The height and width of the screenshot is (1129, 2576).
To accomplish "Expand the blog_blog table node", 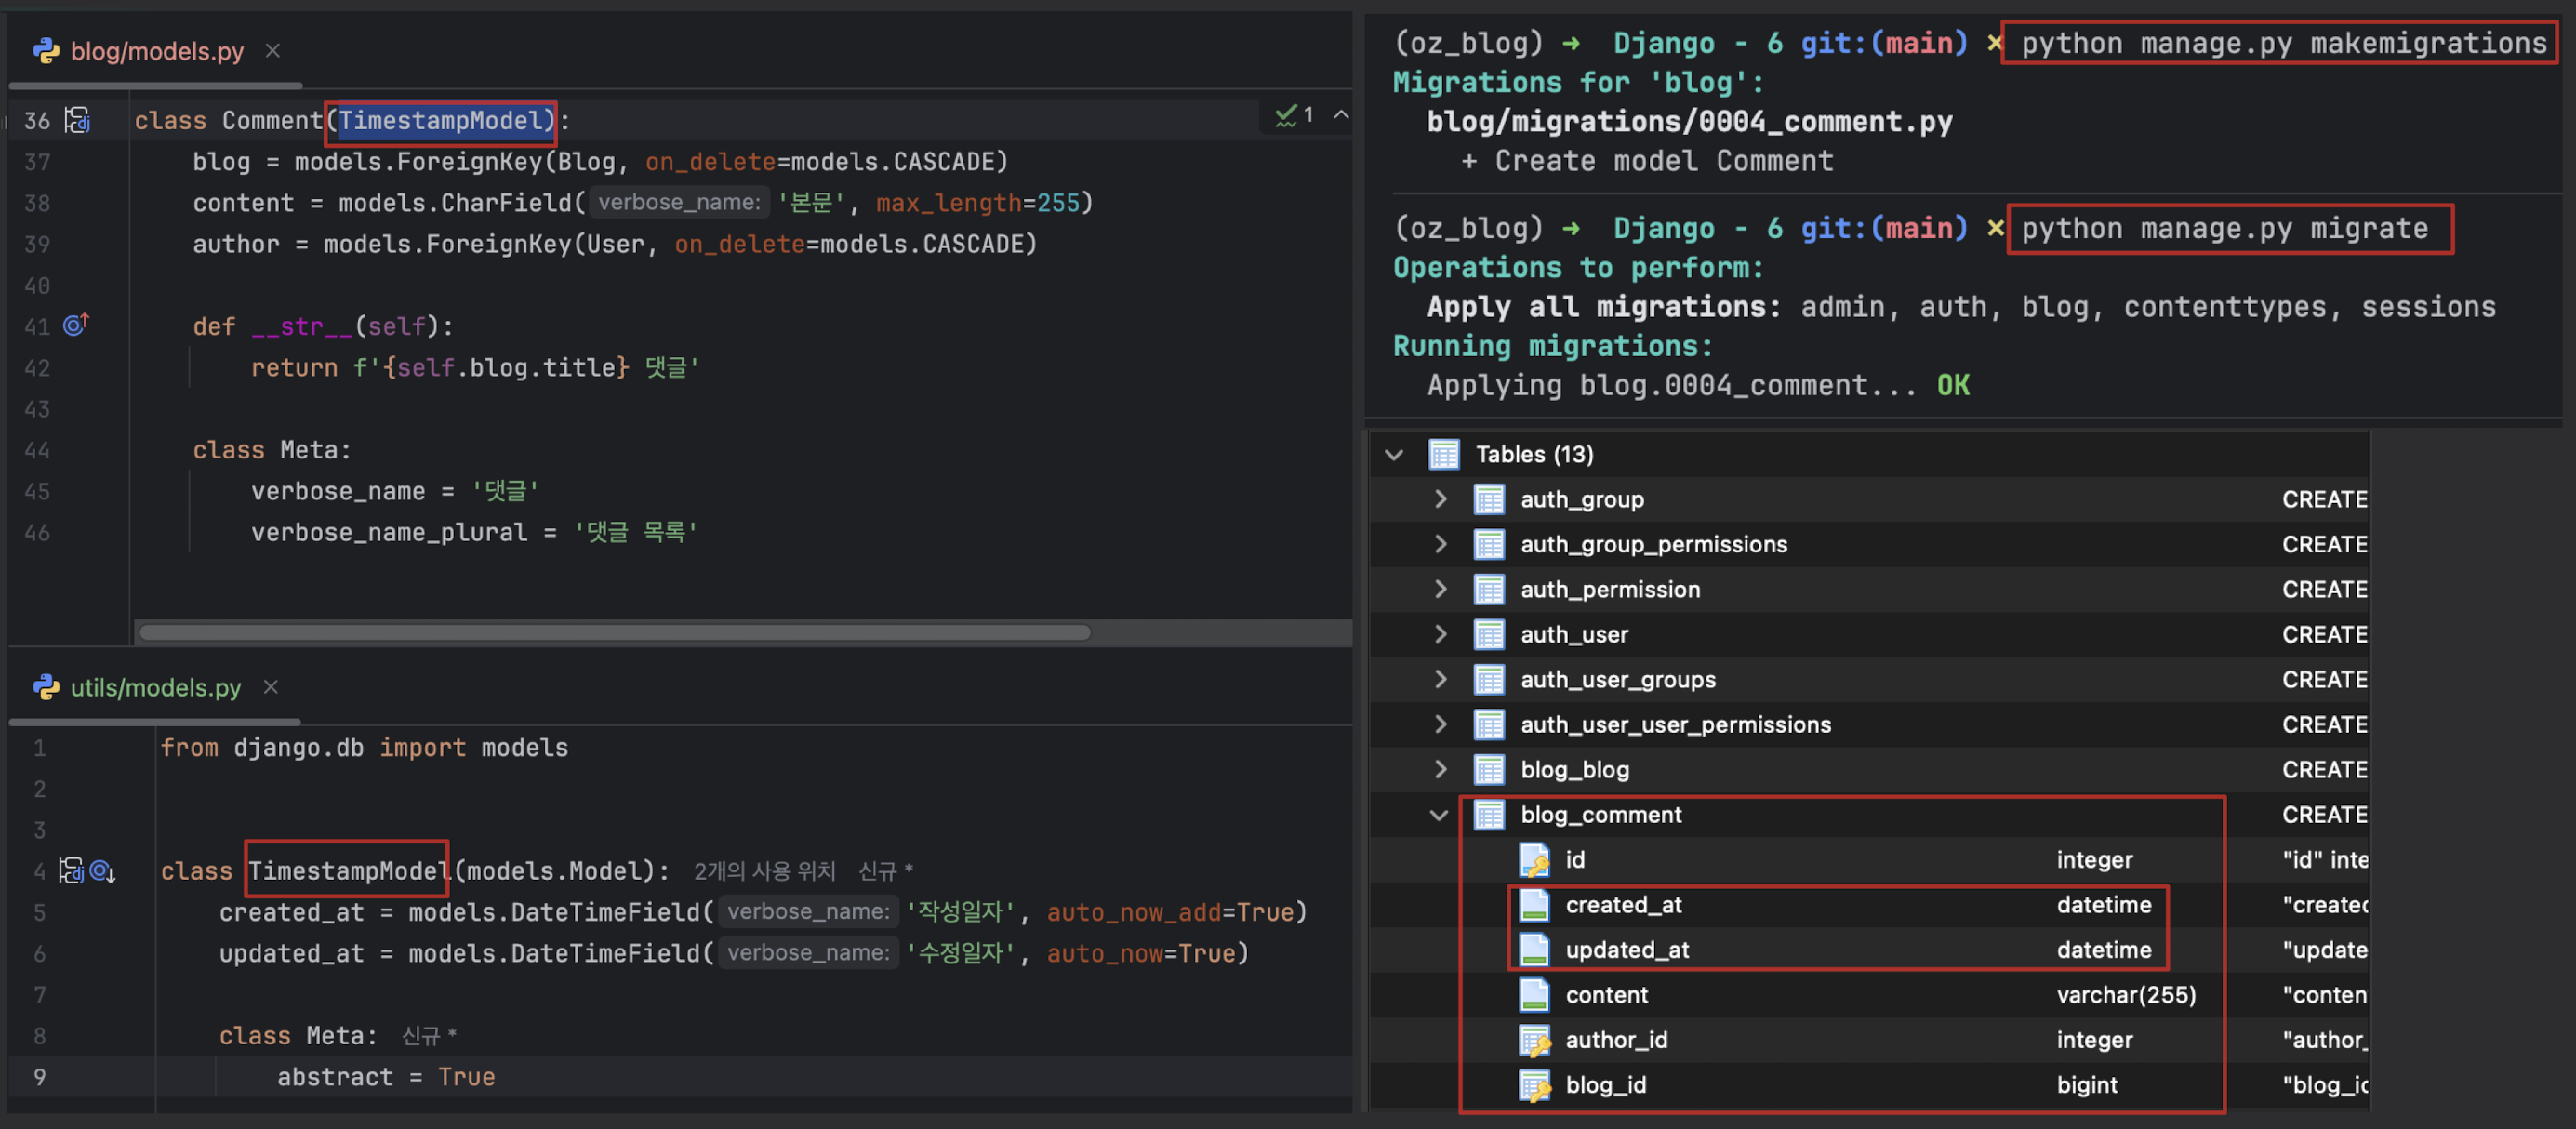I will (1440, 769).
